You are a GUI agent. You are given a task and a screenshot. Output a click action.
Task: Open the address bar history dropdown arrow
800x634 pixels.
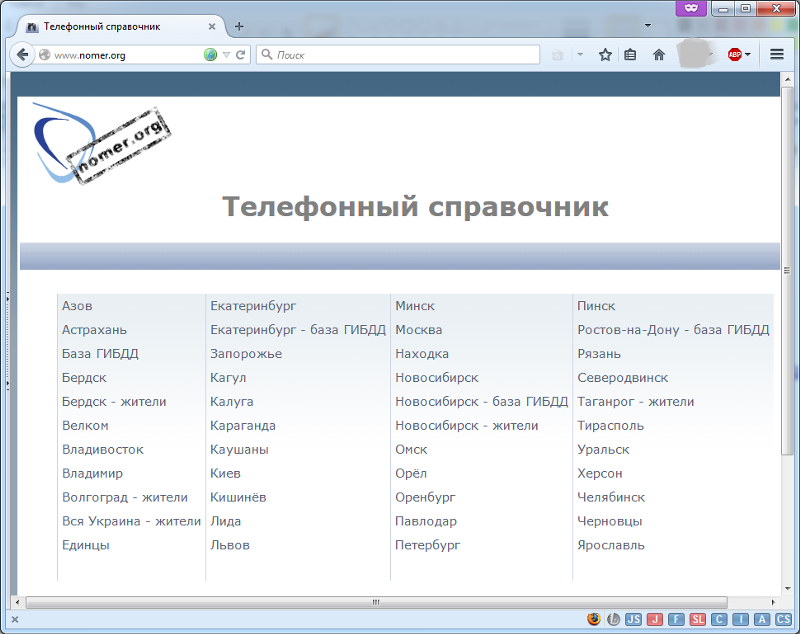[227, 55]
